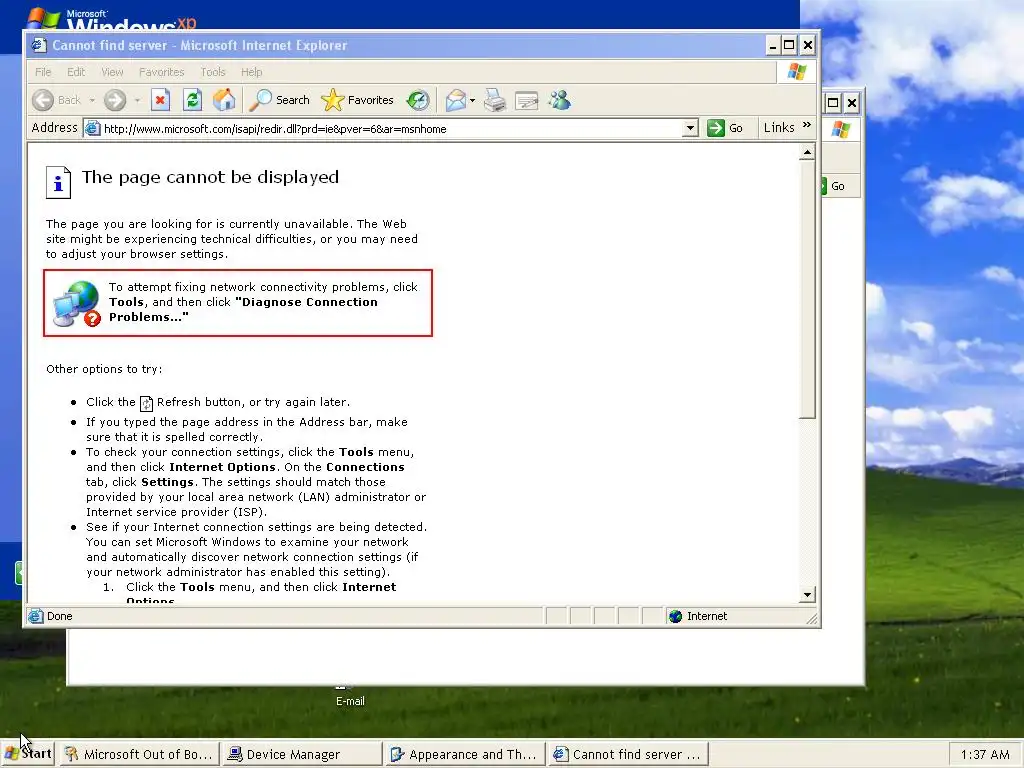1024x768 pixels.
Task: Close the background window
Action: pos(852,103)
